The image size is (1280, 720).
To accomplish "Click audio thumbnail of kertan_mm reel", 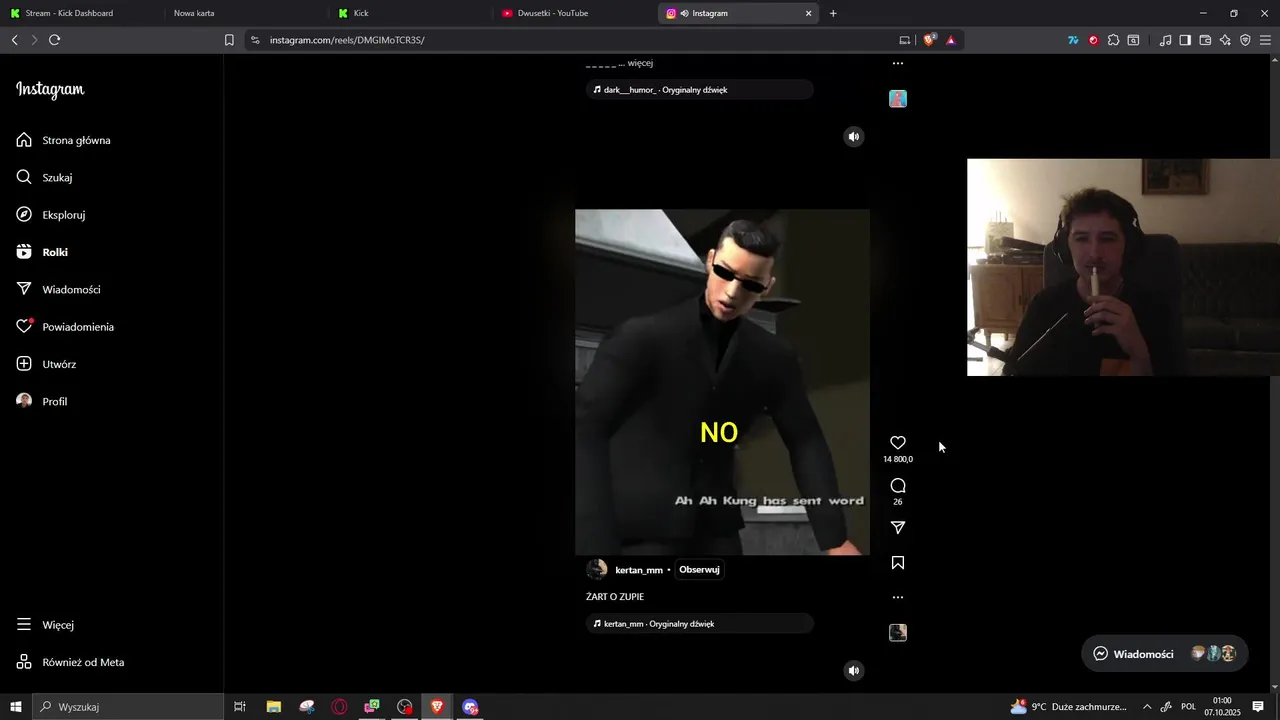I will (898, 633).
